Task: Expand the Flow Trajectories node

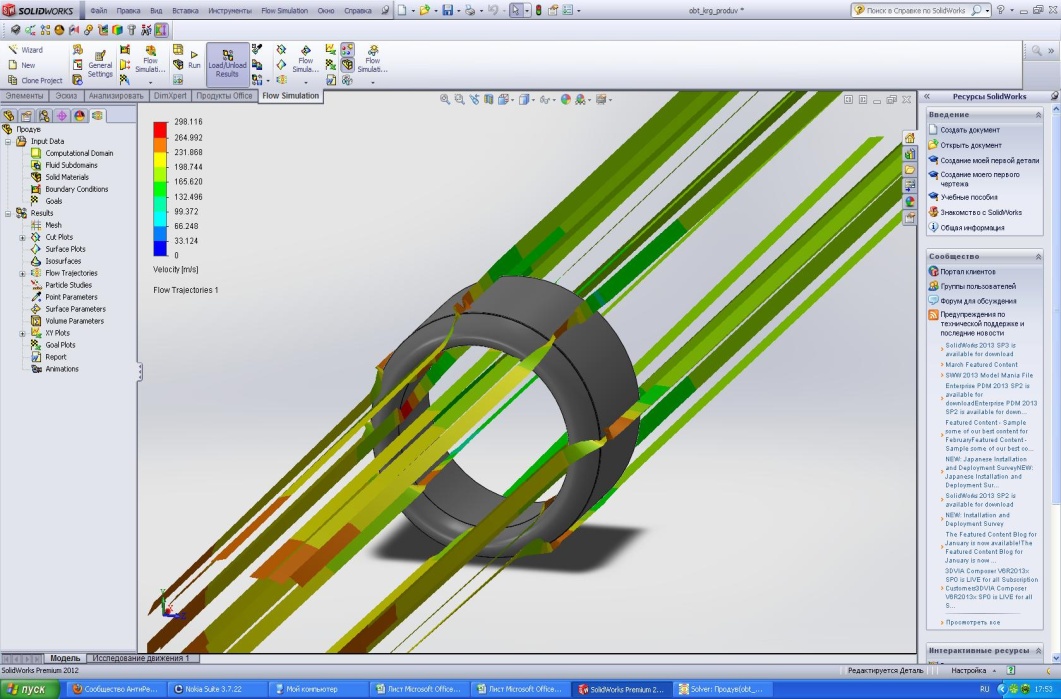Action: [22, 273]
